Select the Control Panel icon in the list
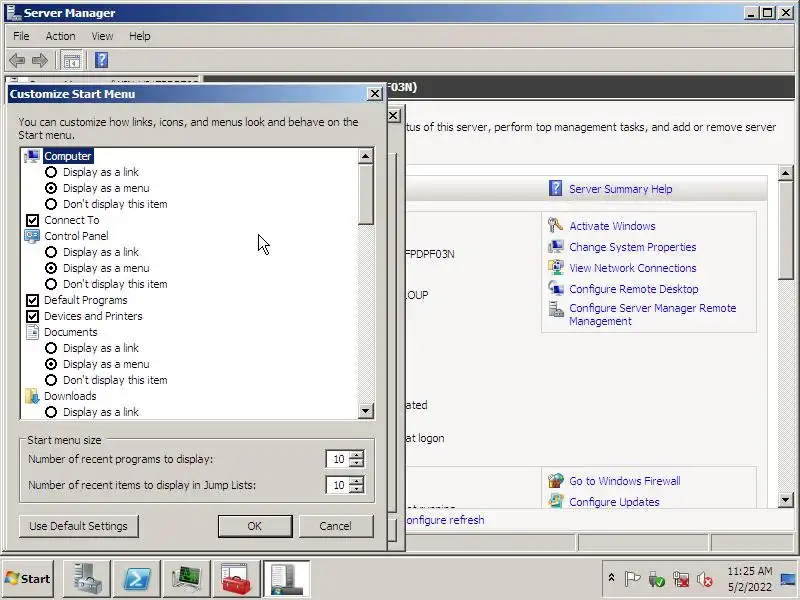 (32, 236)
